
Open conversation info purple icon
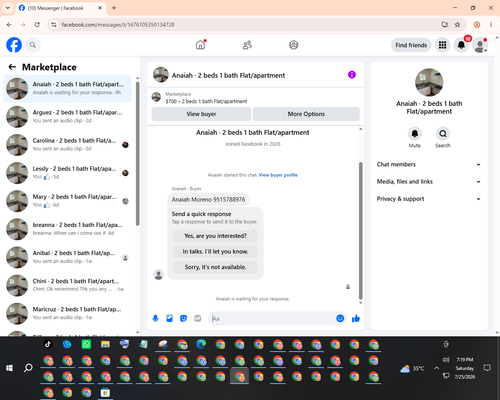click(x=352, y=75)
